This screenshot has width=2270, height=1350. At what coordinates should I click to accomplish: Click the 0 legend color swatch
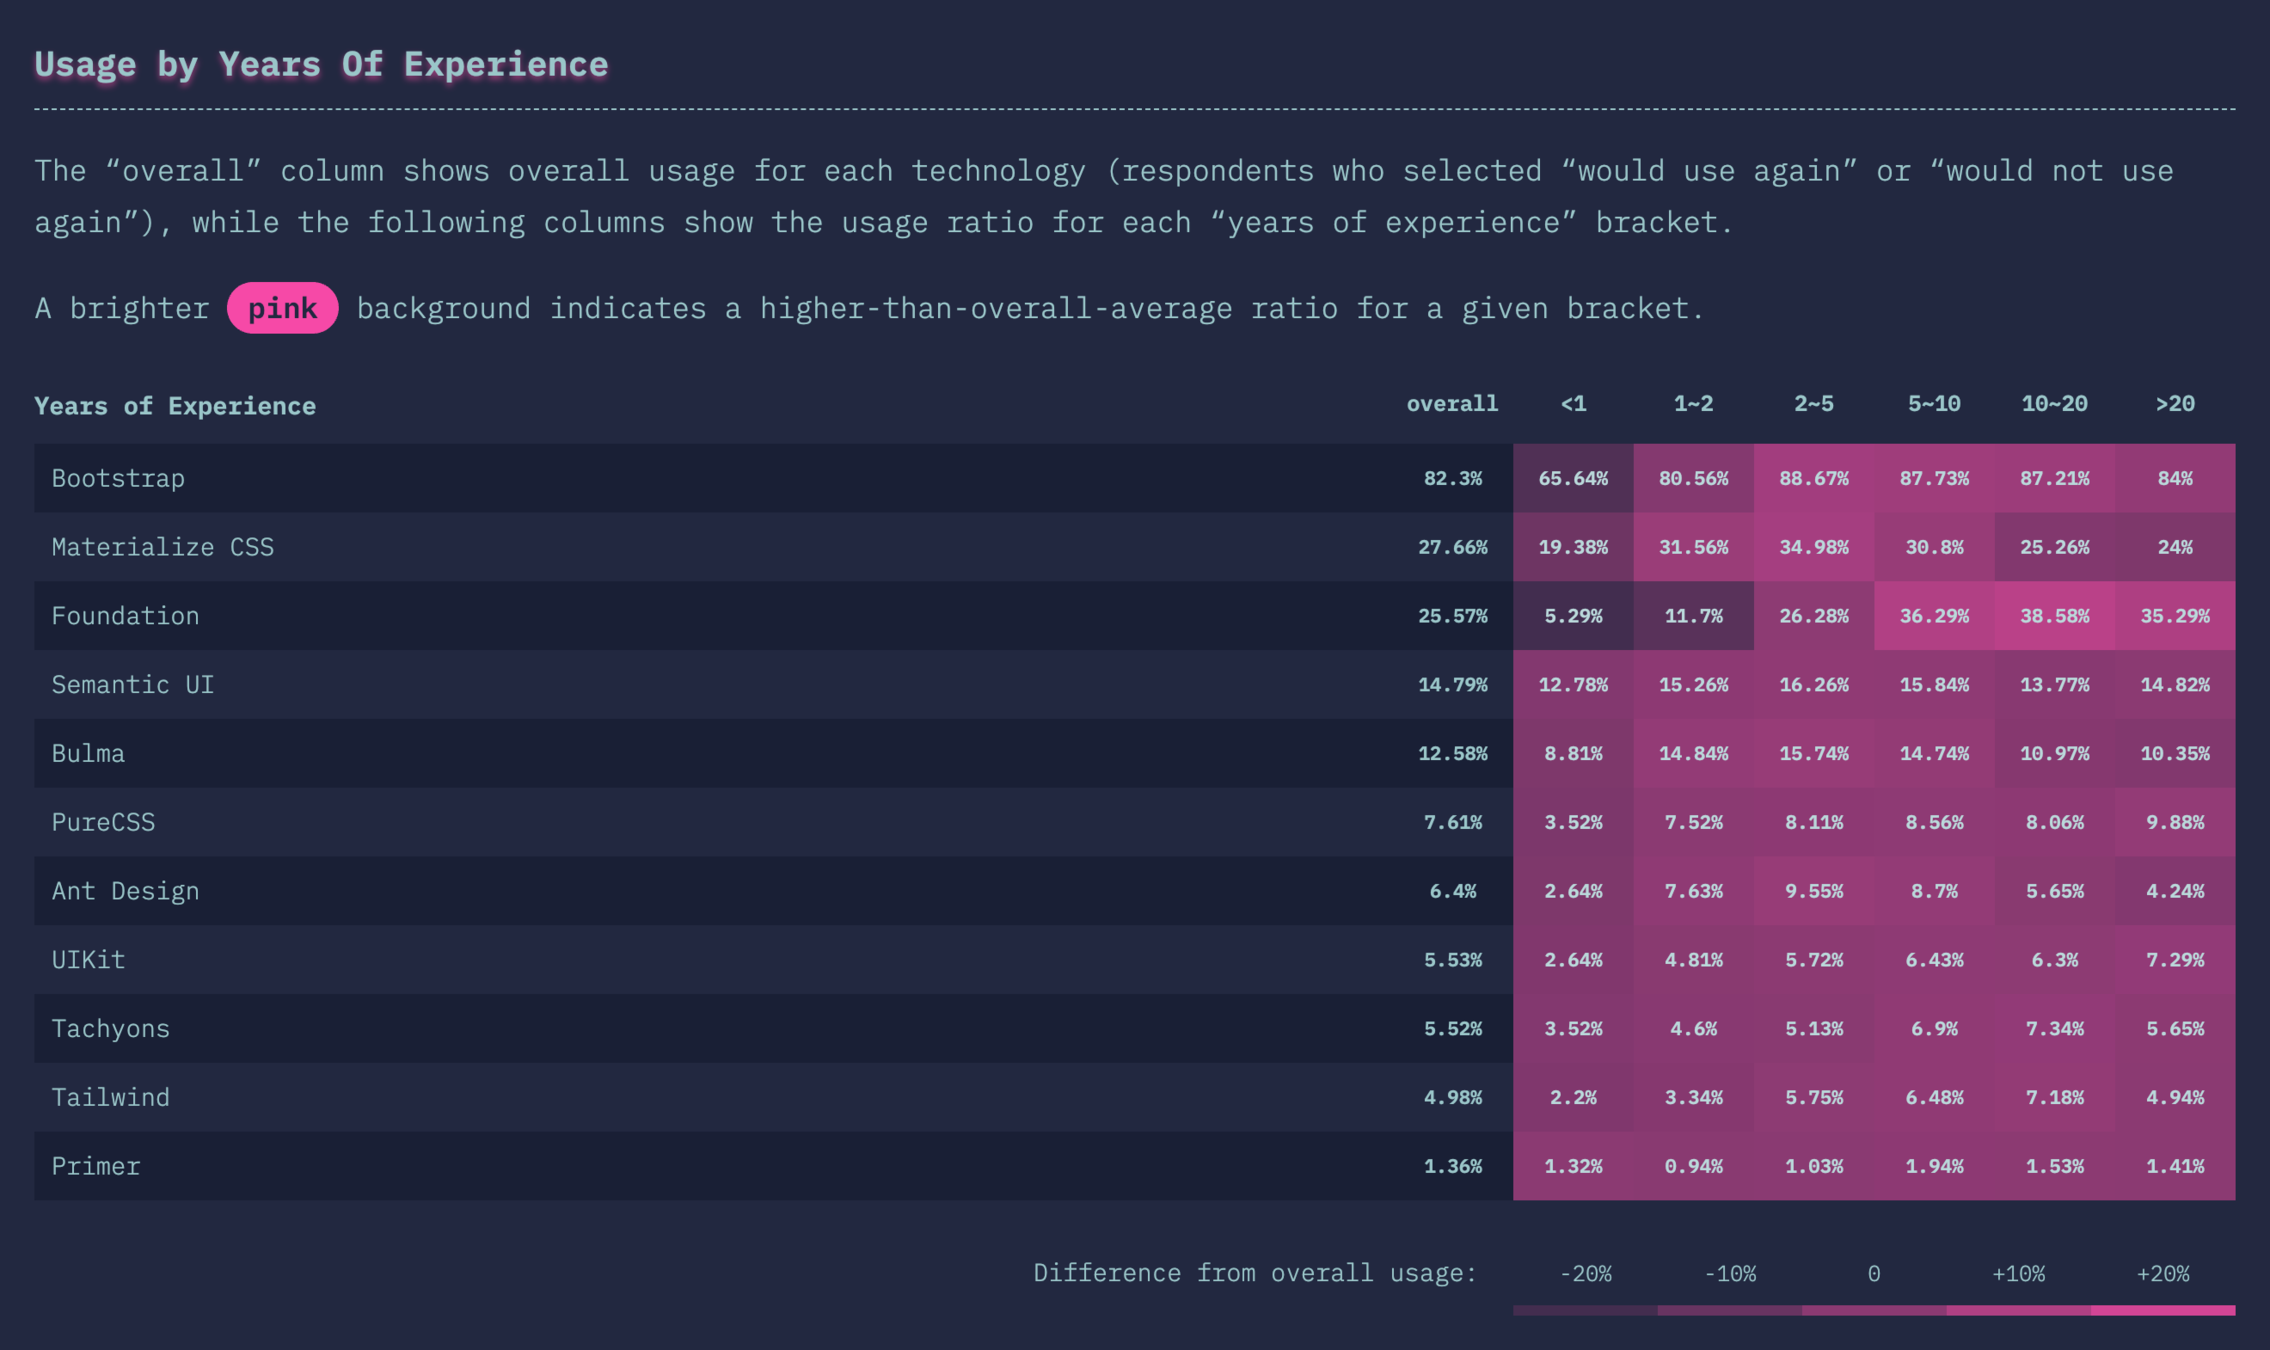pyautogui.click(x=1873, y=1310)
